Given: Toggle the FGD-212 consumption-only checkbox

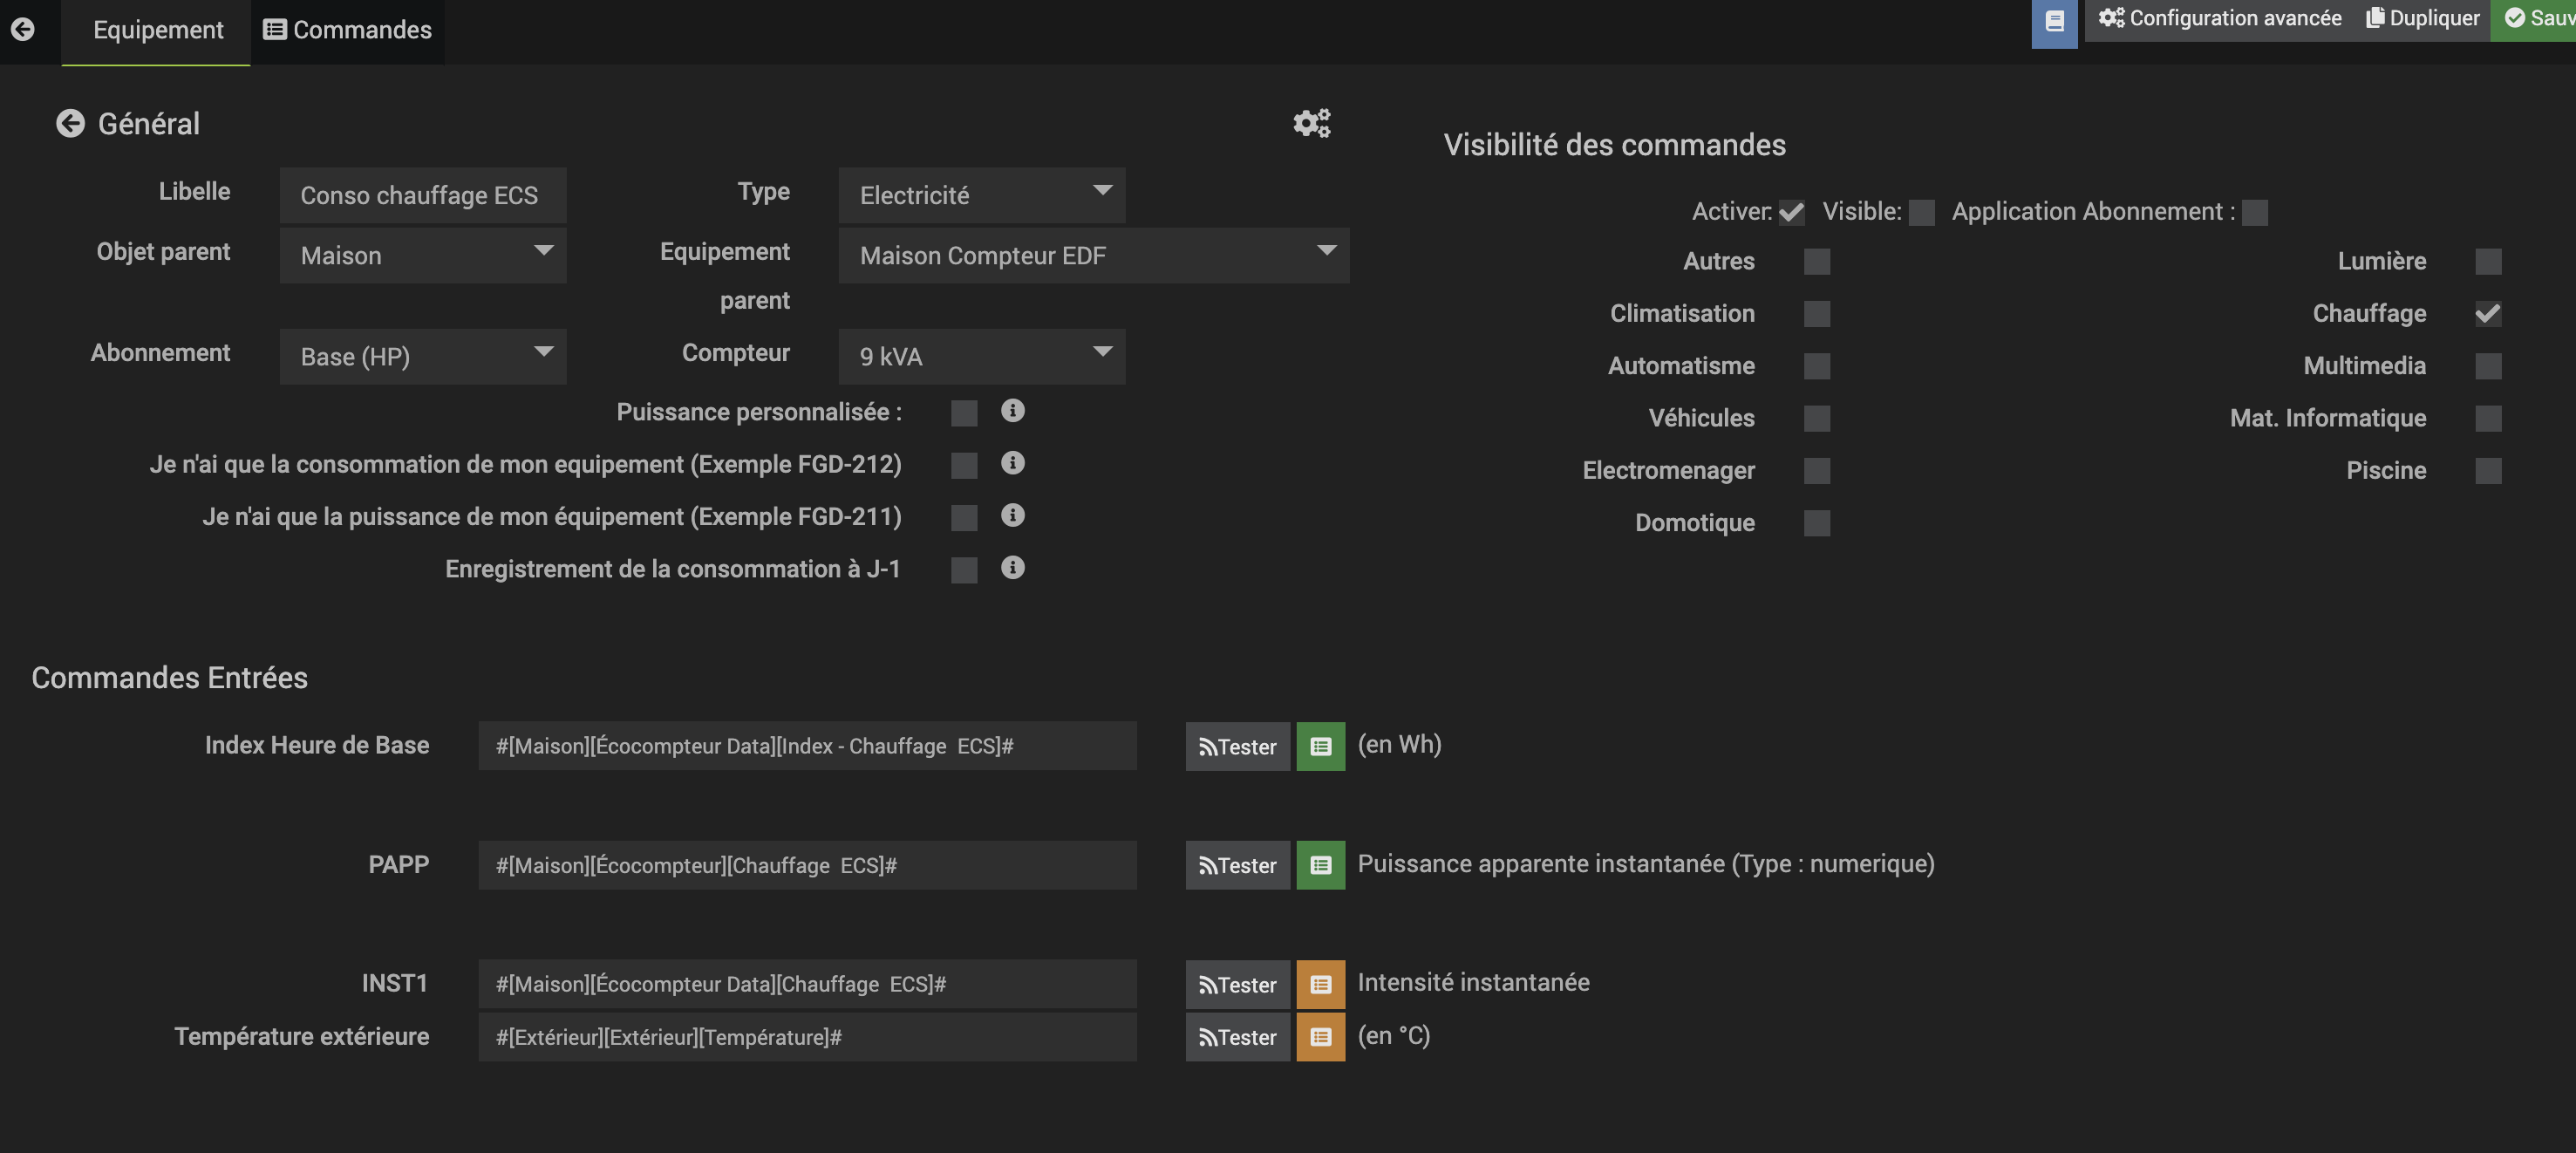Looking at the screenshot, I should [x=964, y=465].
